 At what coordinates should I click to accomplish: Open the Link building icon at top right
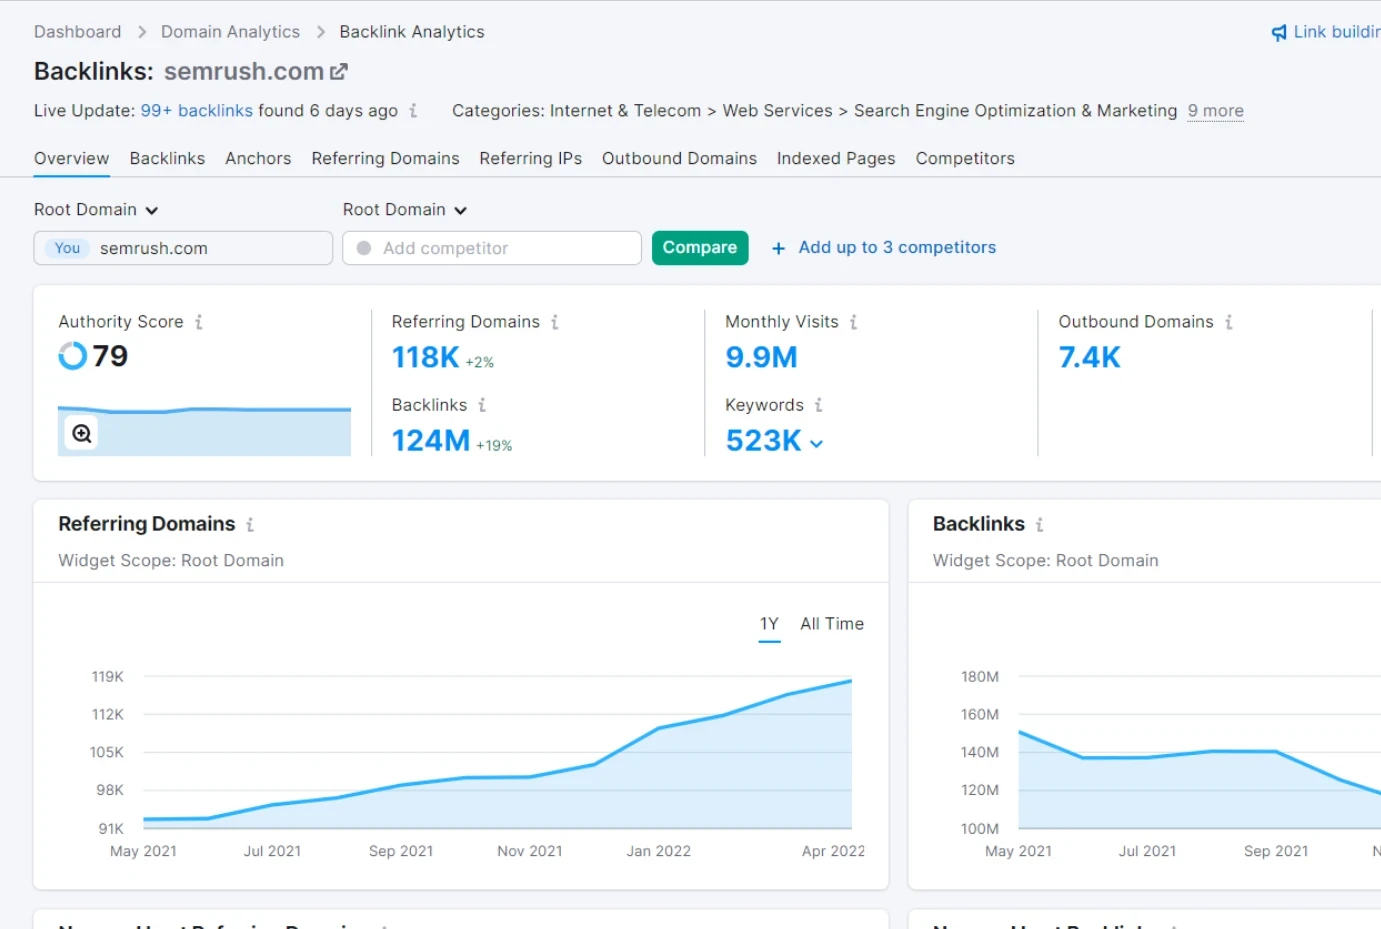point(1279,31)
